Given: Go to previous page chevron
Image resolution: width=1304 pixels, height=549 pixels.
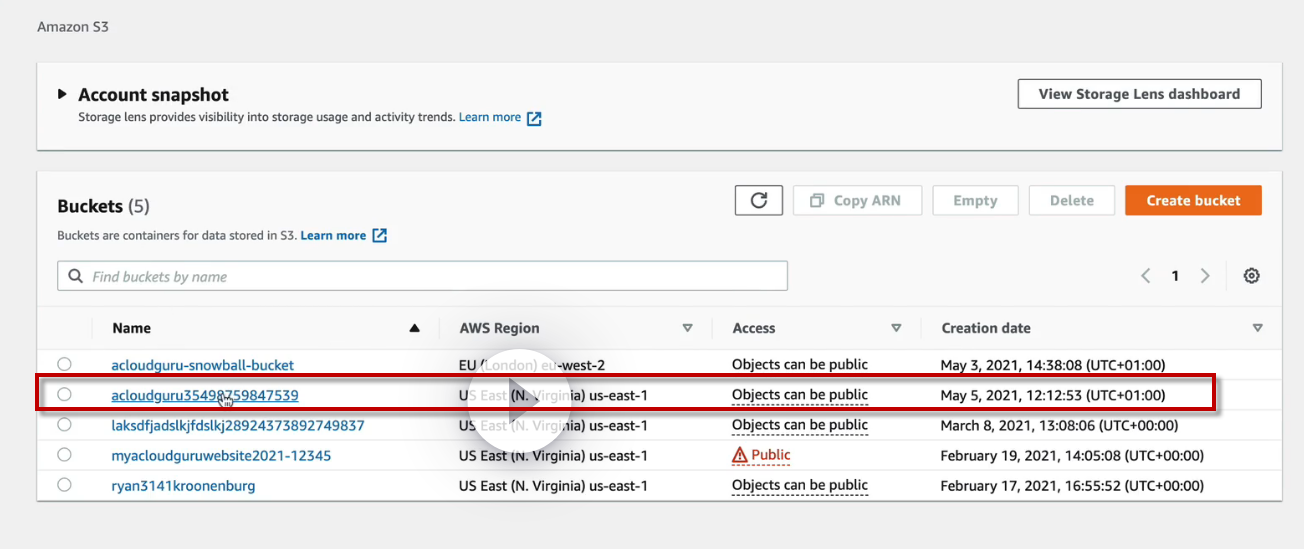Looking at the screenshot, I should [1146, 276].
